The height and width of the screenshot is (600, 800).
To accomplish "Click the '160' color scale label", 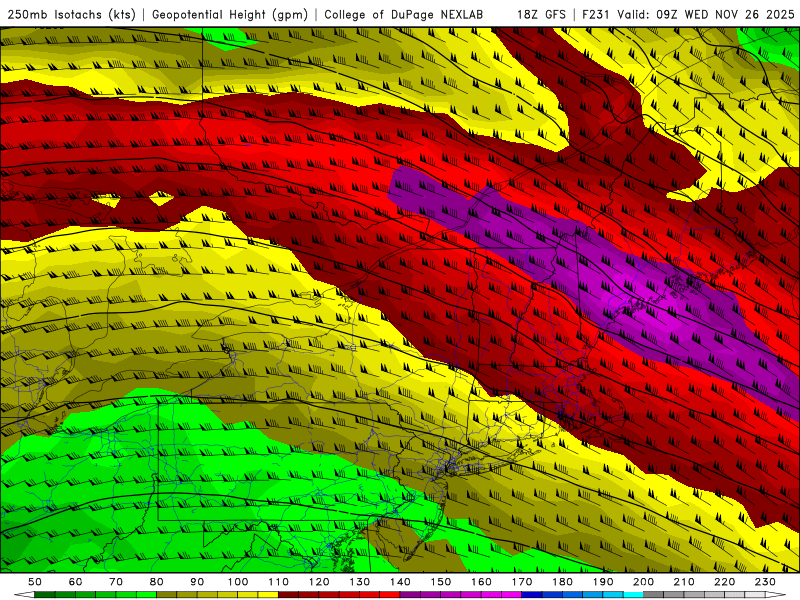I will point(481,582).
